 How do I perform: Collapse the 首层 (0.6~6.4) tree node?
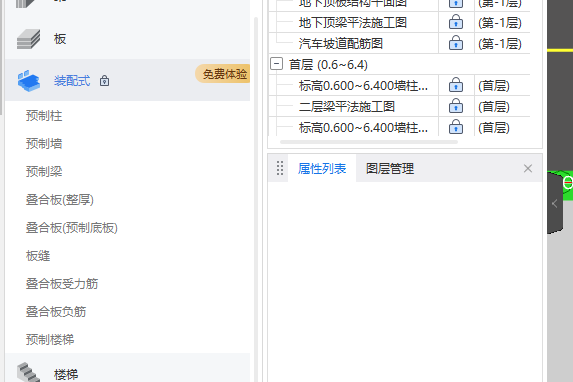277,64
